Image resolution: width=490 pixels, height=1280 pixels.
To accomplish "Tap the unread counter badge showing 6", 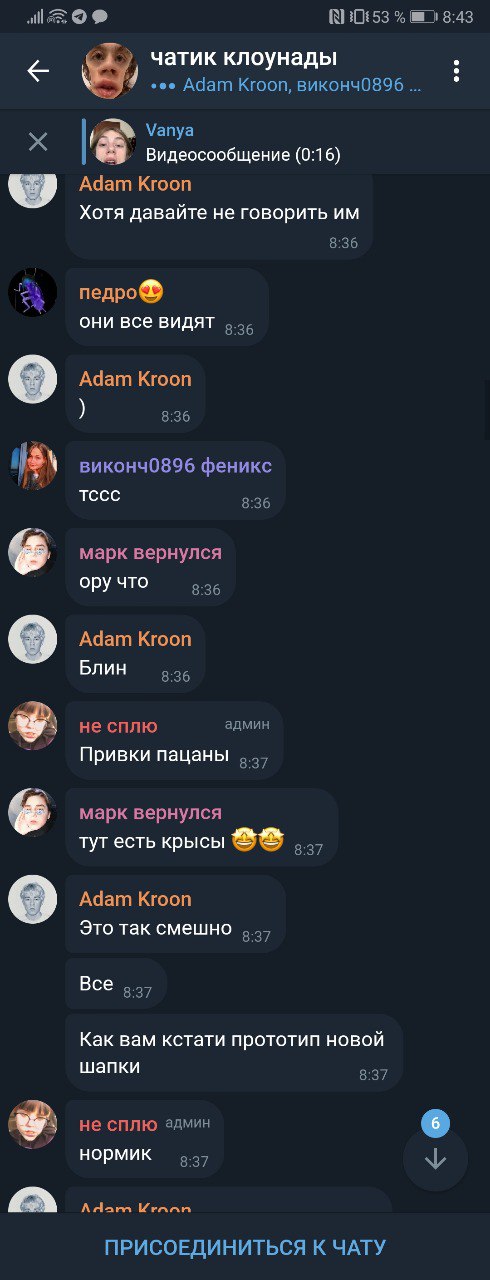I will [435, 1123].
